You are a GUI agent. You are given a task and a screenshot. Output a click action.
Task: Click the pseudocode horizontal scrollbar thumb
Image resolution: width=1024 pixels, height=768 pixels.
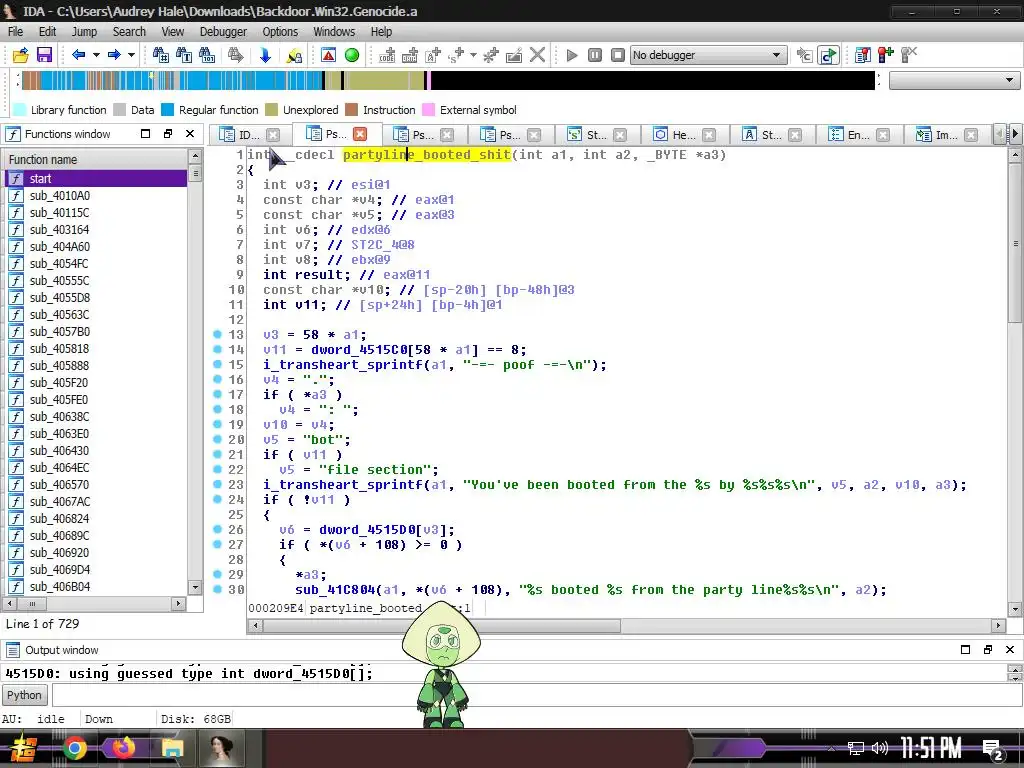click(441, 626)
